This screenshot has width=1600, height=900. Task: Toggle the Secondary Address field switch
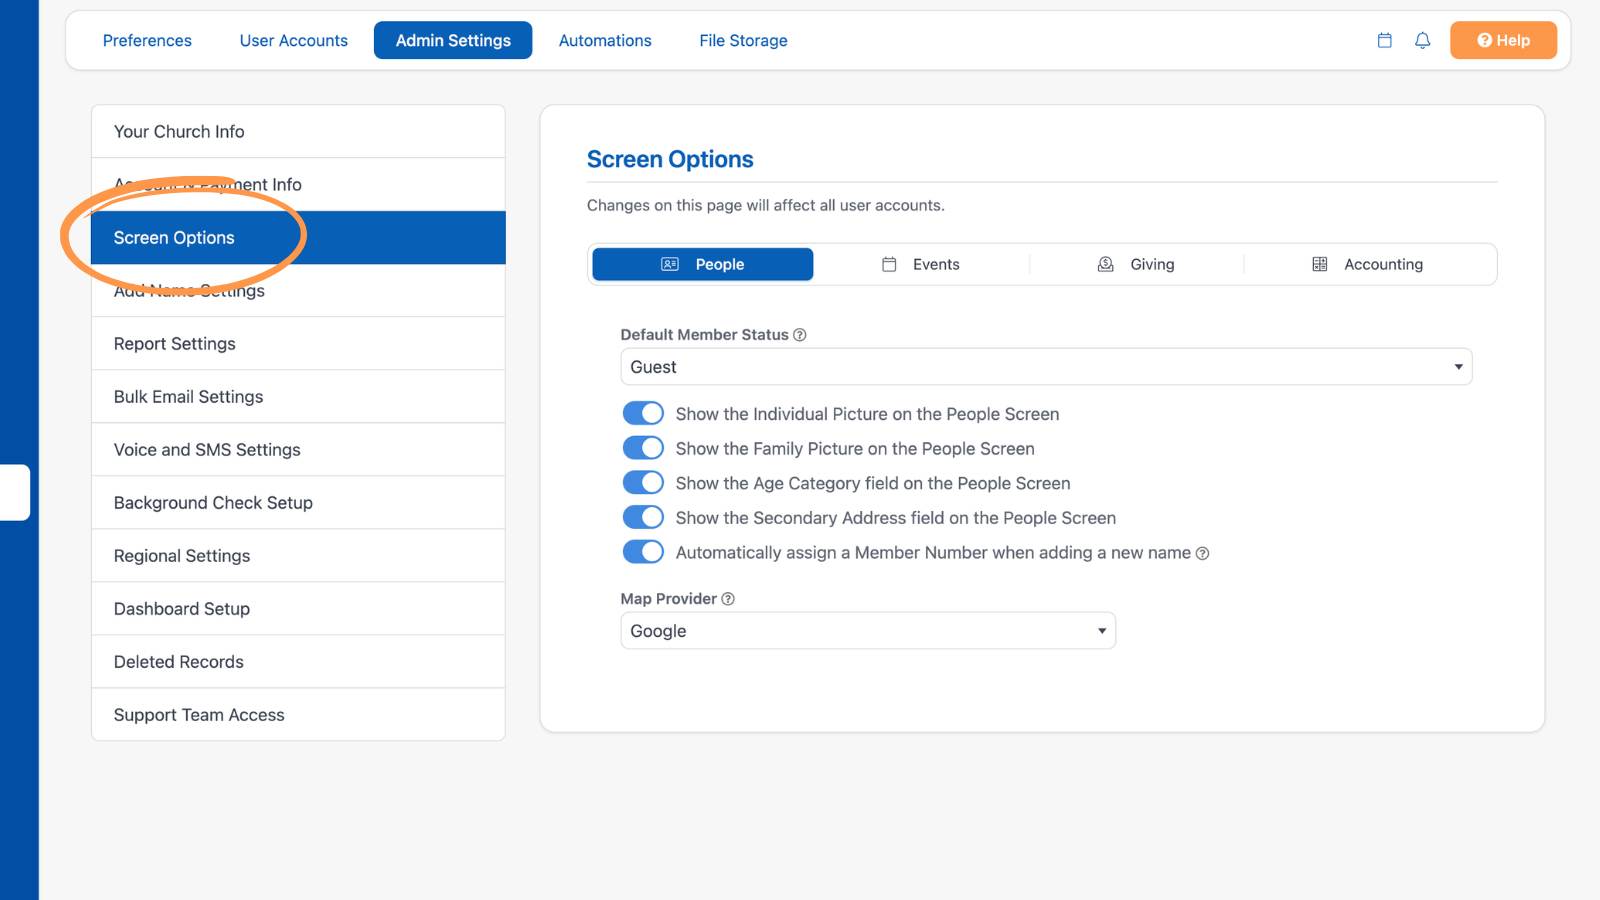(x=643, y=517)
